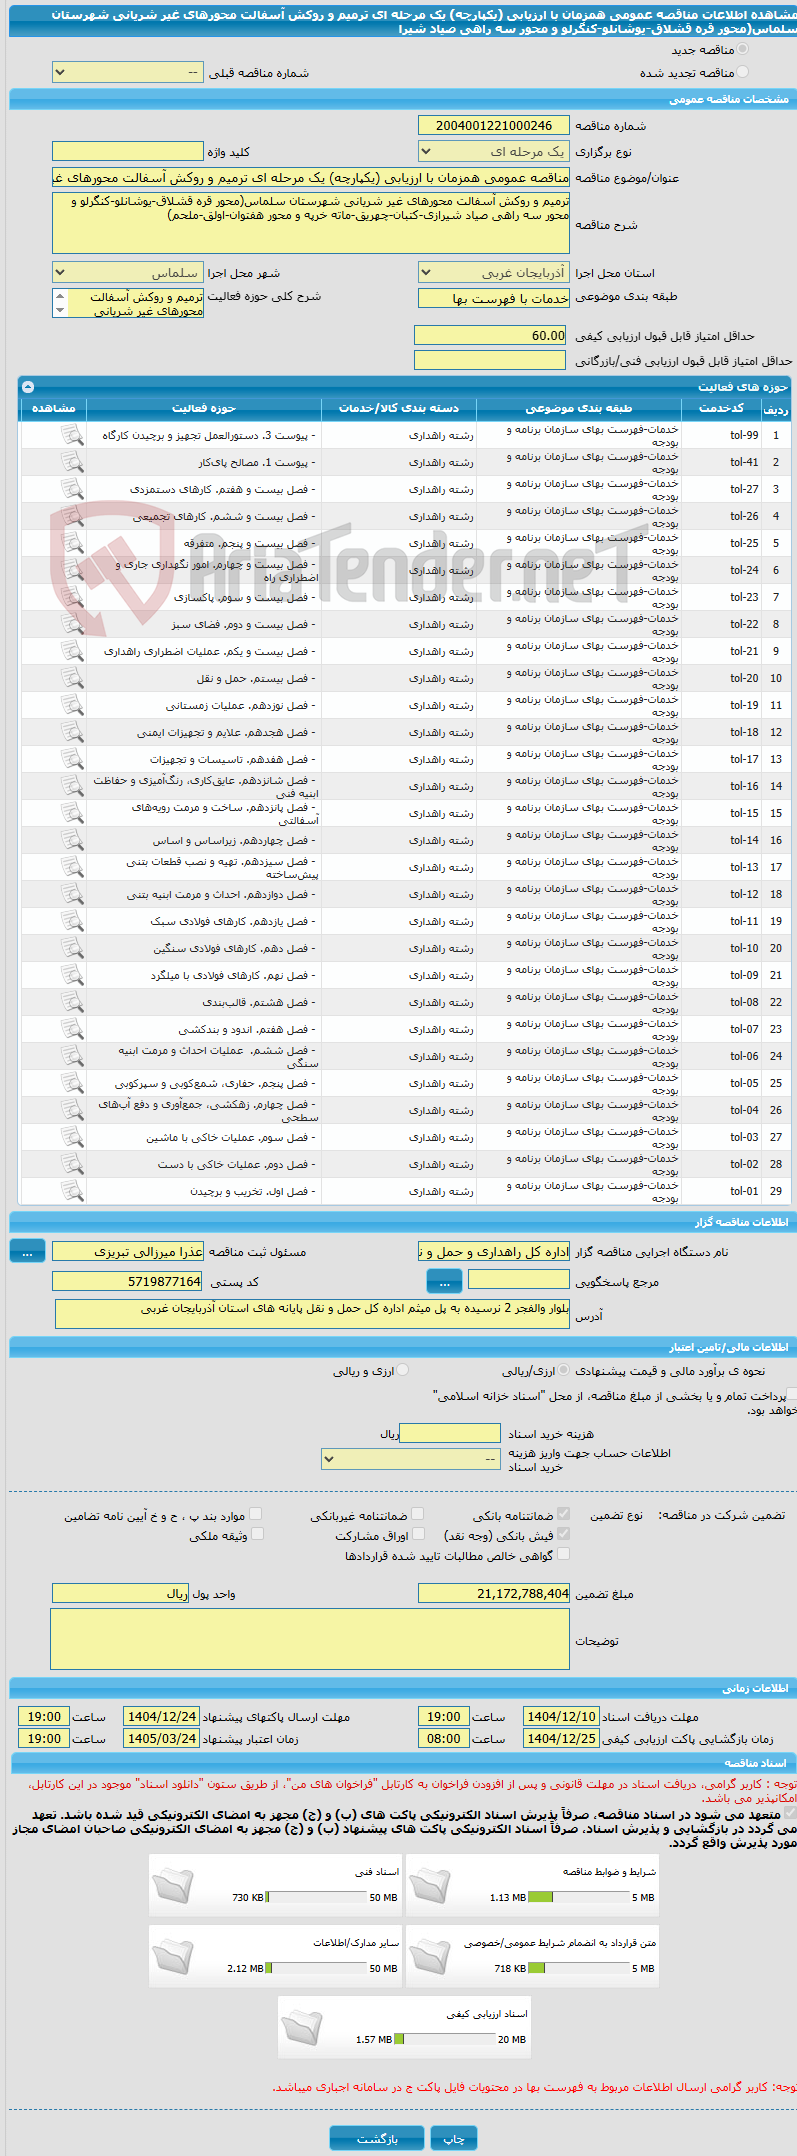The image size is (797, 2156).
Task: Select the مناقصه تجدید شده radio option
Action: point(742,72)
